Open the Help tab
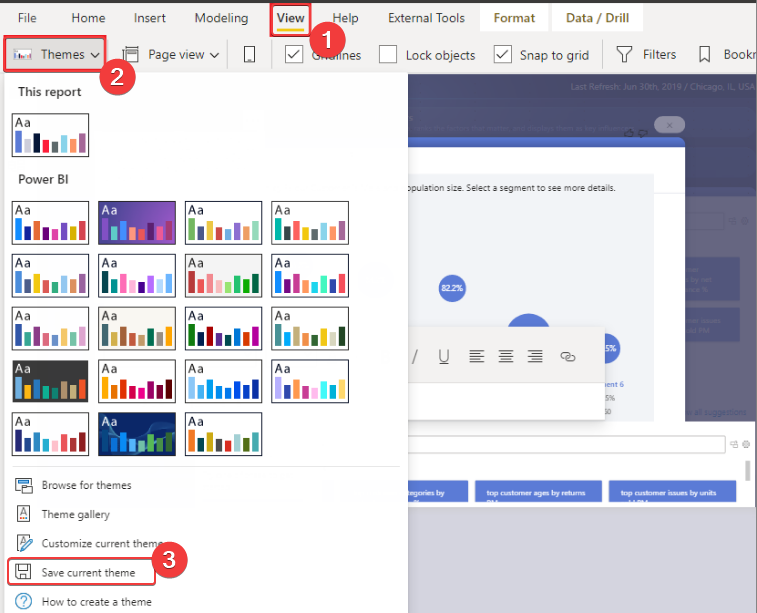Screen dimensions: 757x613 click(345, 18)
